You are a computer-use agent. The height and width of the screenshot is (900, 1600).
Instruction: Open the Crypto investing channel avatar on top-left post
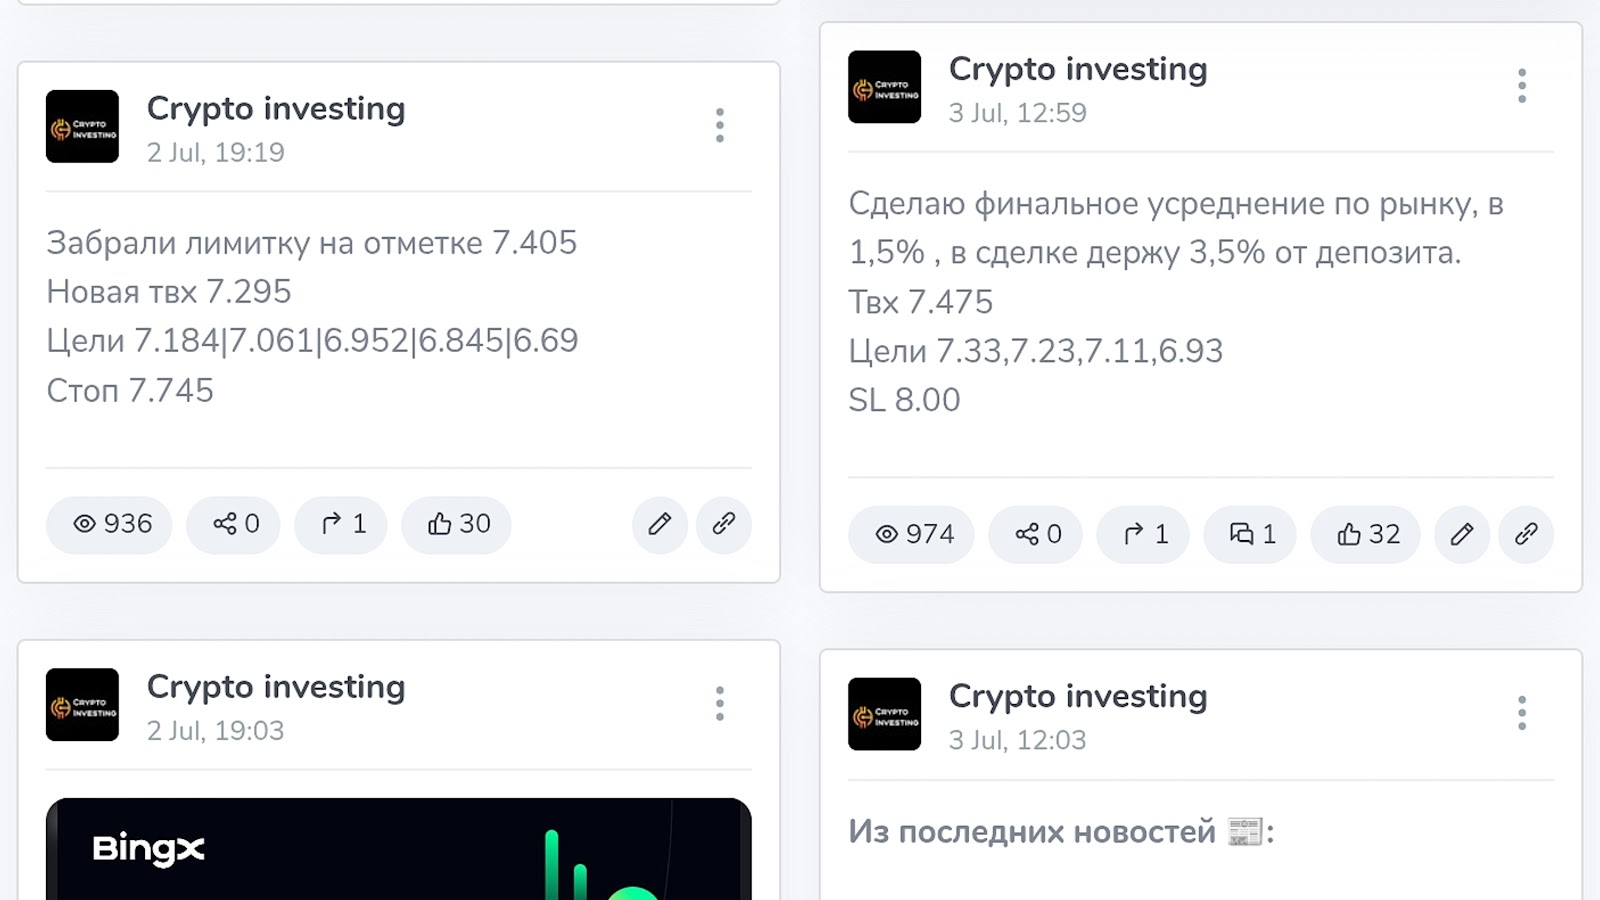click(x=82, y=126)
